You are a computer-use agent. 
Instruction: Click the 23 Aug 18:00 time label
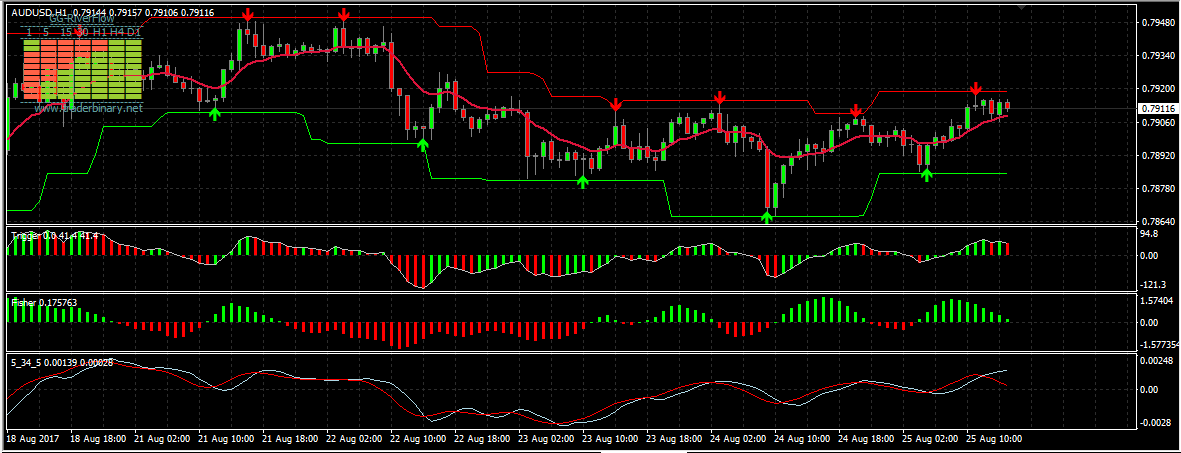click(676, 438)
